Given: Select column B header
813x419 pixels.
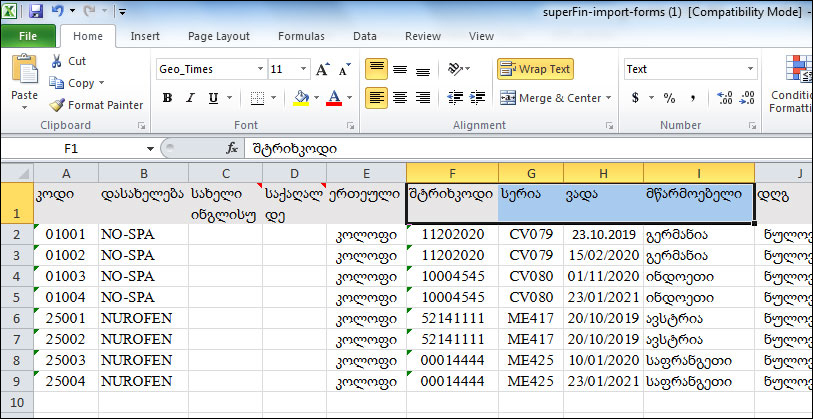Looking at the screenshot, I should (144, 173).
